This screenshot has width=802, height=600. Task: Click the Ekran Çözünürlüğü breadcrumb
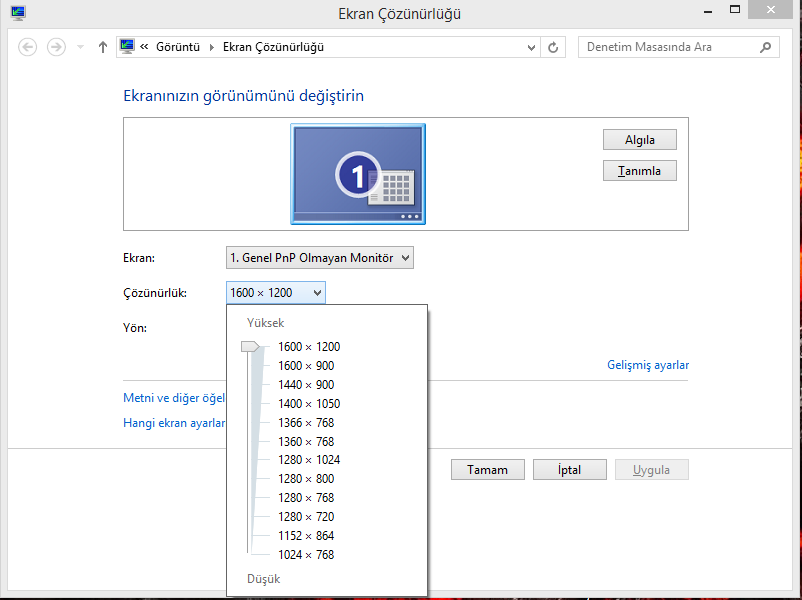coord(273,47)
